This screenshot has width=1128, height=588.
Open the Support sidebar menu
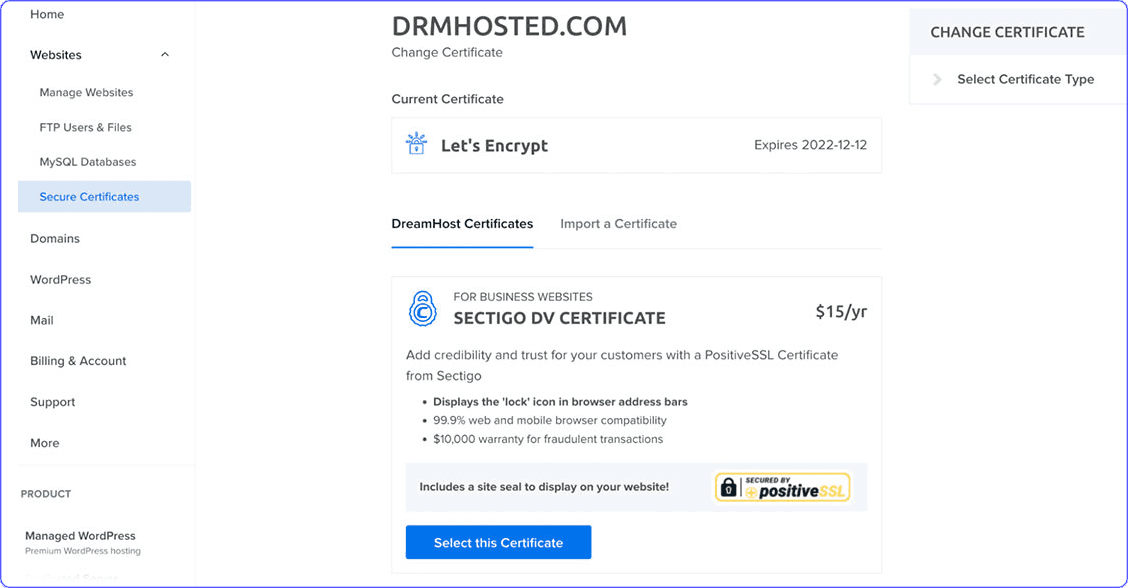pos(53,402)
